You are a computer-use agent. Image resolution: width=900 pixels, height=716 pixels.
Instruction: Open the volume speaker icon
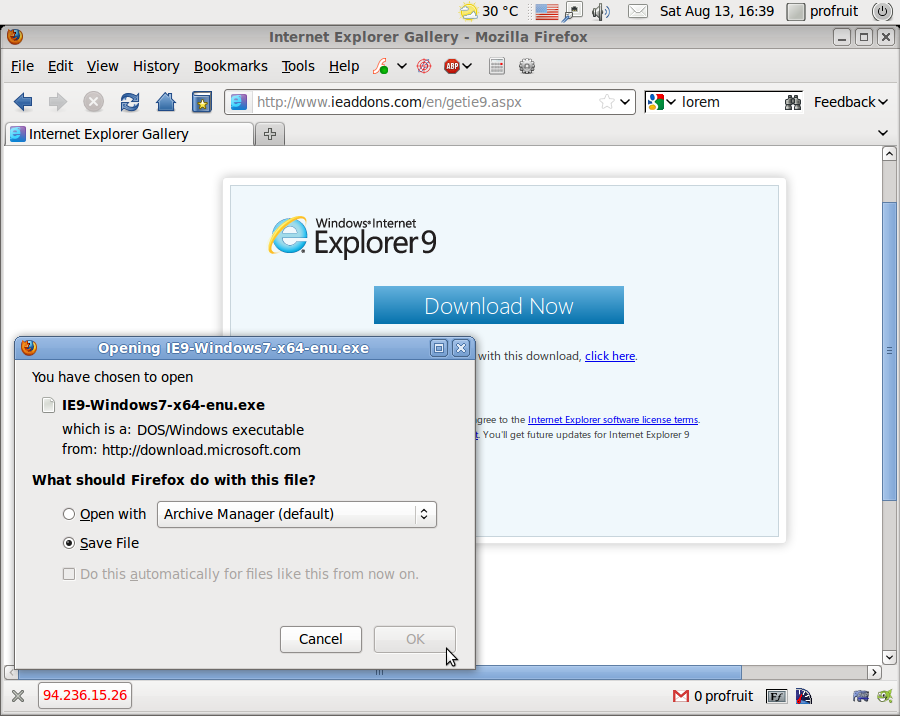click(x=600, y=11)
